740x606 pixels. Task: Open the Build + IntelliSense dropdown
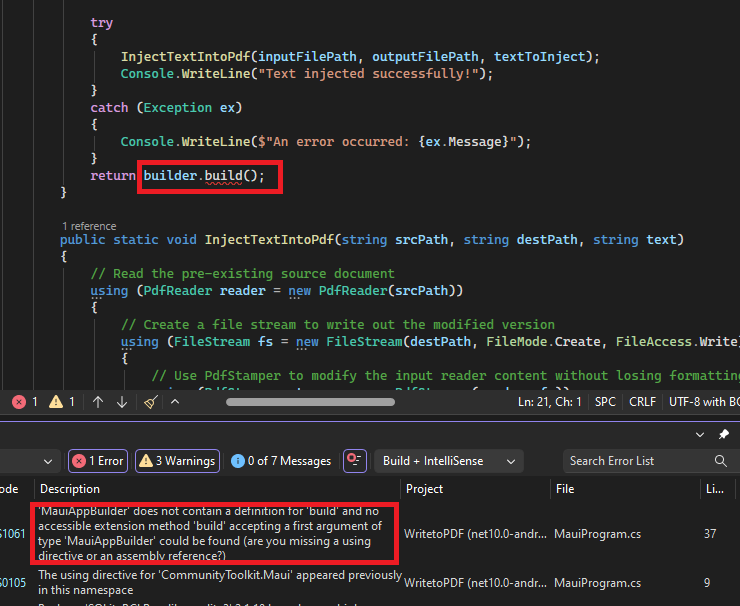pos(449,461)
